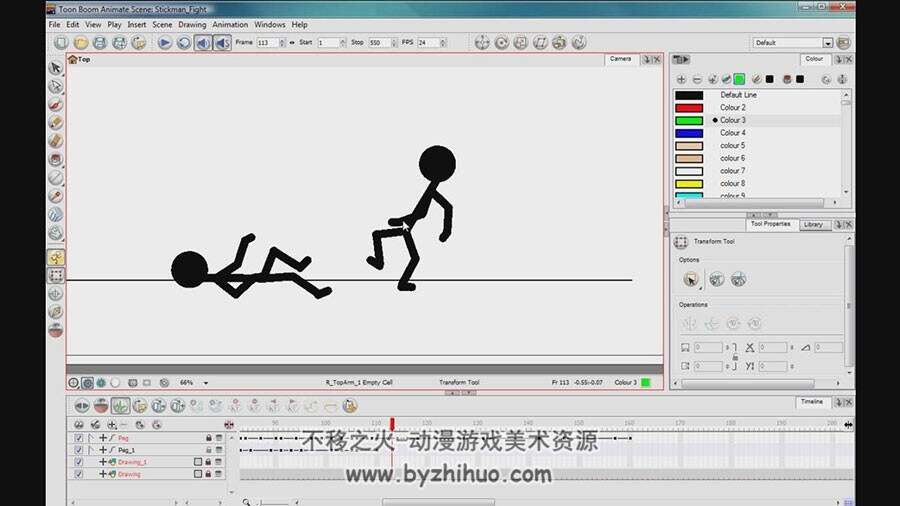The image size is (900, 506).
Task: Select the Pencil tool in sidebar
Action: click(x=56, y=123)
